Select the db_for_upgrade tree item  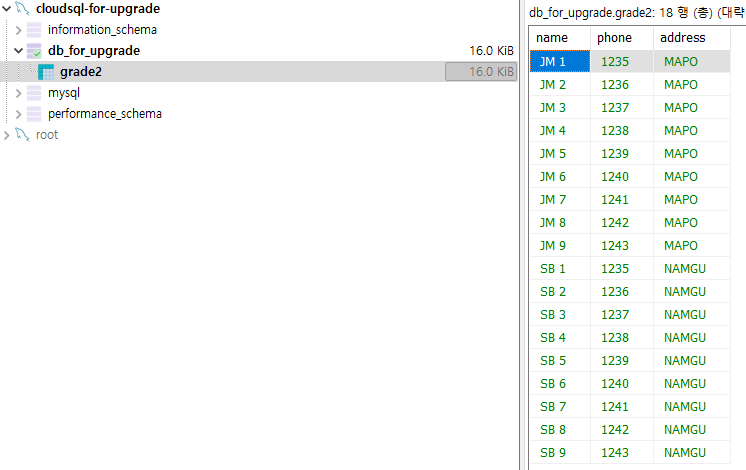coord(94,51)
